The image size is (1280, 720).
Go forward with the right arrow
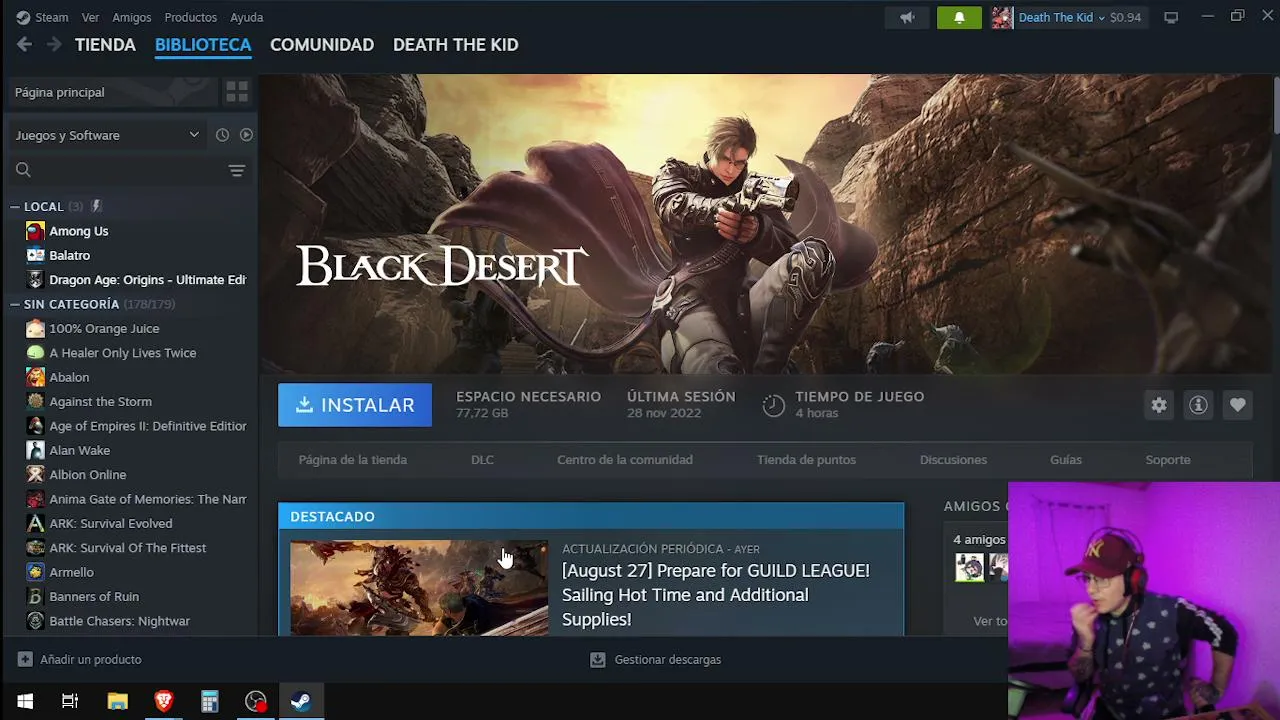coord(54,44)
